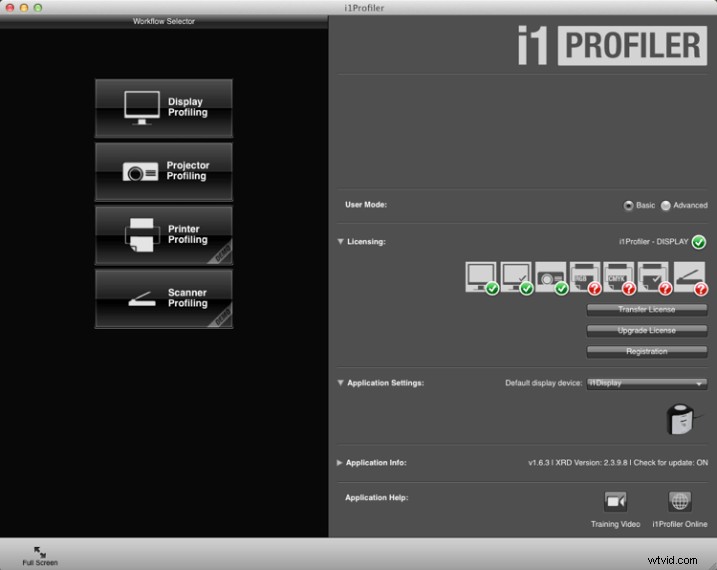Image resolution: width=717 pixels, height=570 pixels.
Task: Click the scanner license icon
Action: (x=690, y=277)
